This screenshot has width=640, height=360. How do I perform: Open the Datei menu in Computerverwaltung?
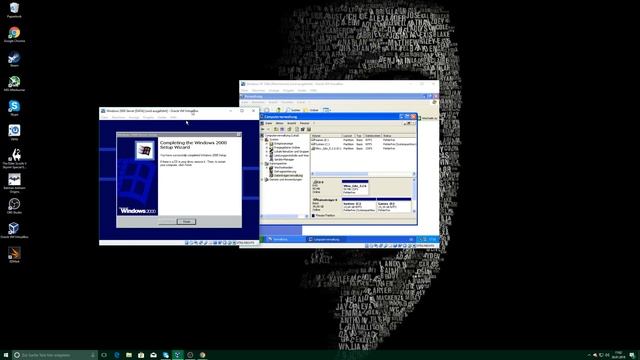coord(269,123)
